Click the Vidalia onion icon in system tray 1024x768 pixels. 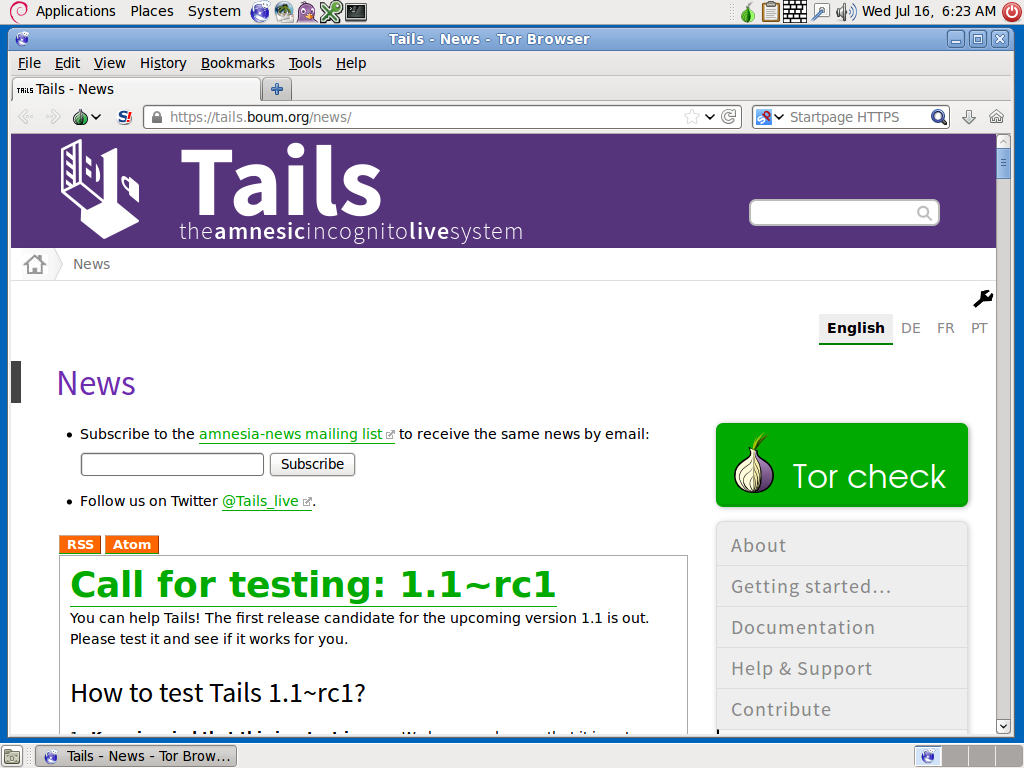click(x=748, y=12)
